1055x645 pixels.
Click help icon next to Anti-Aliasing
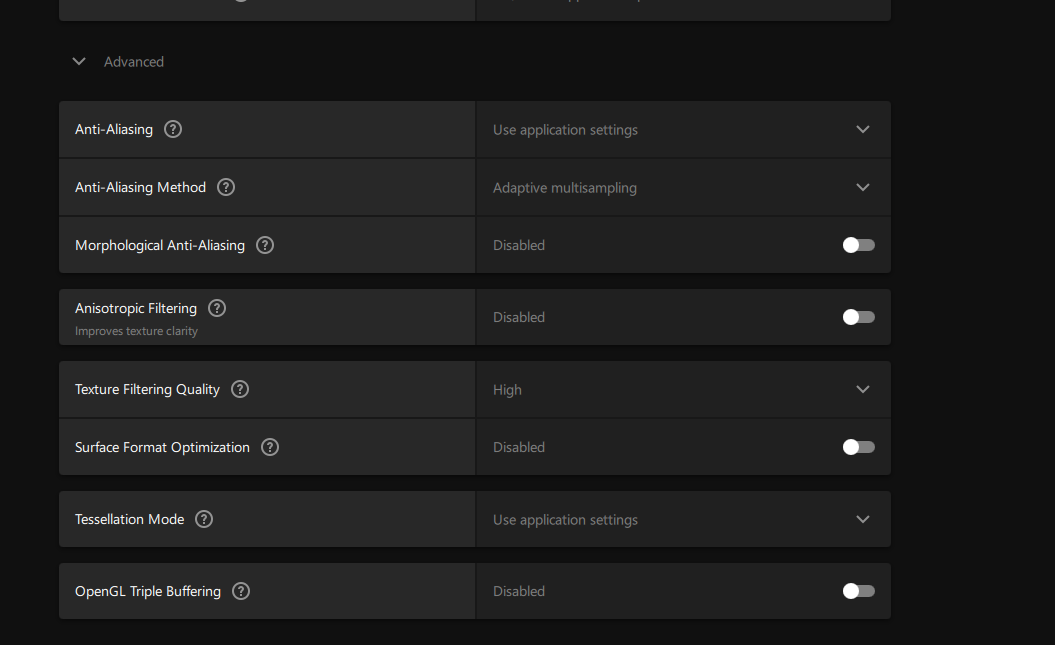click(x=173, y=129)
